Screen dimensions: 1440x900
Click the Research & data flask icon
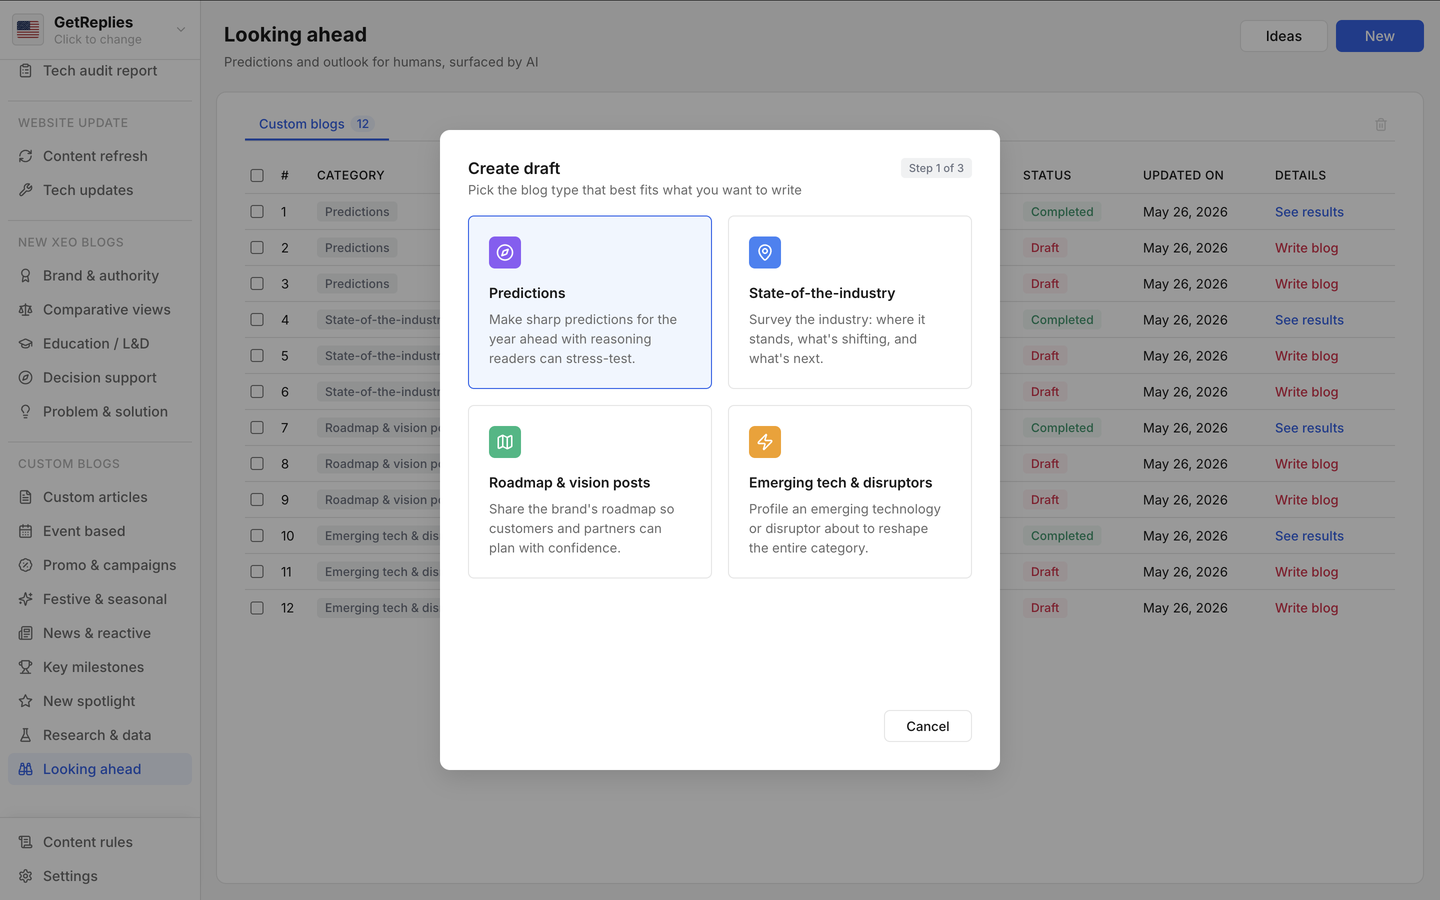tap(26, 735)
